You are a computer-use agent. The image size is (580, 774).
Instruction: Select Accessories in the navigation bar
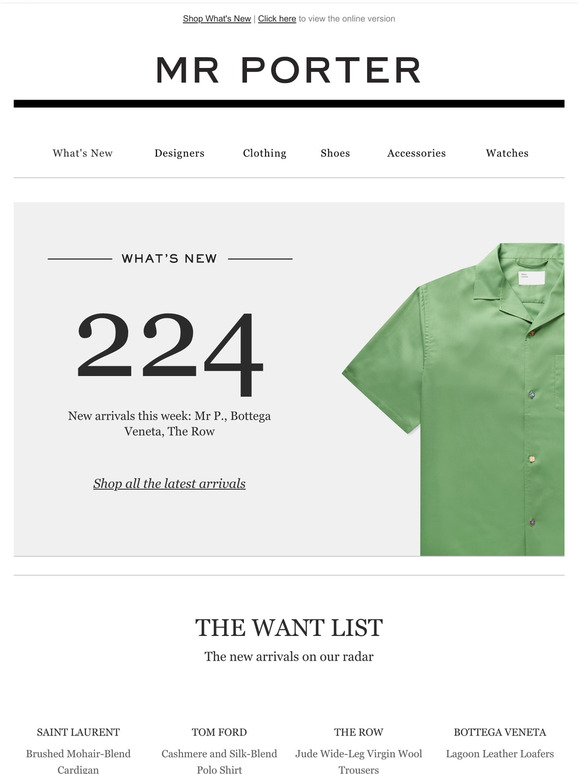tap(417, 153)
